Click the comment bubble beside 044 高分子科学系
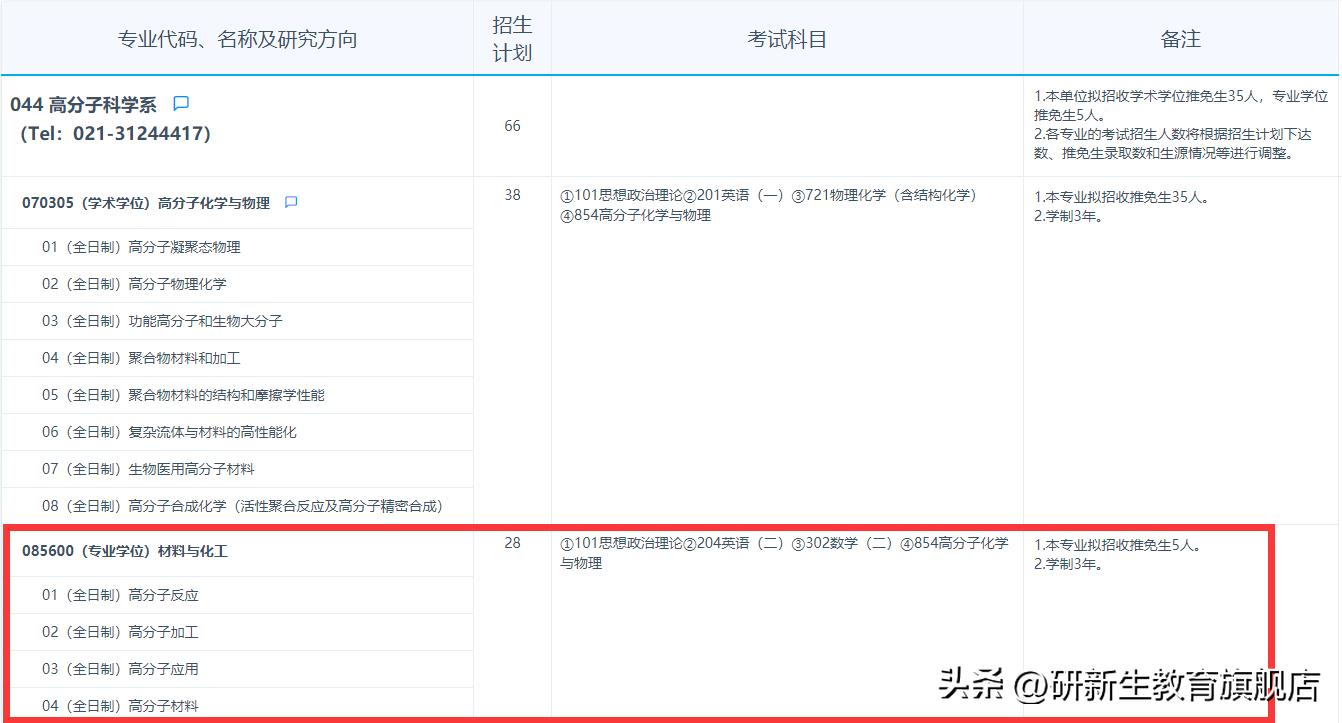 182,103
